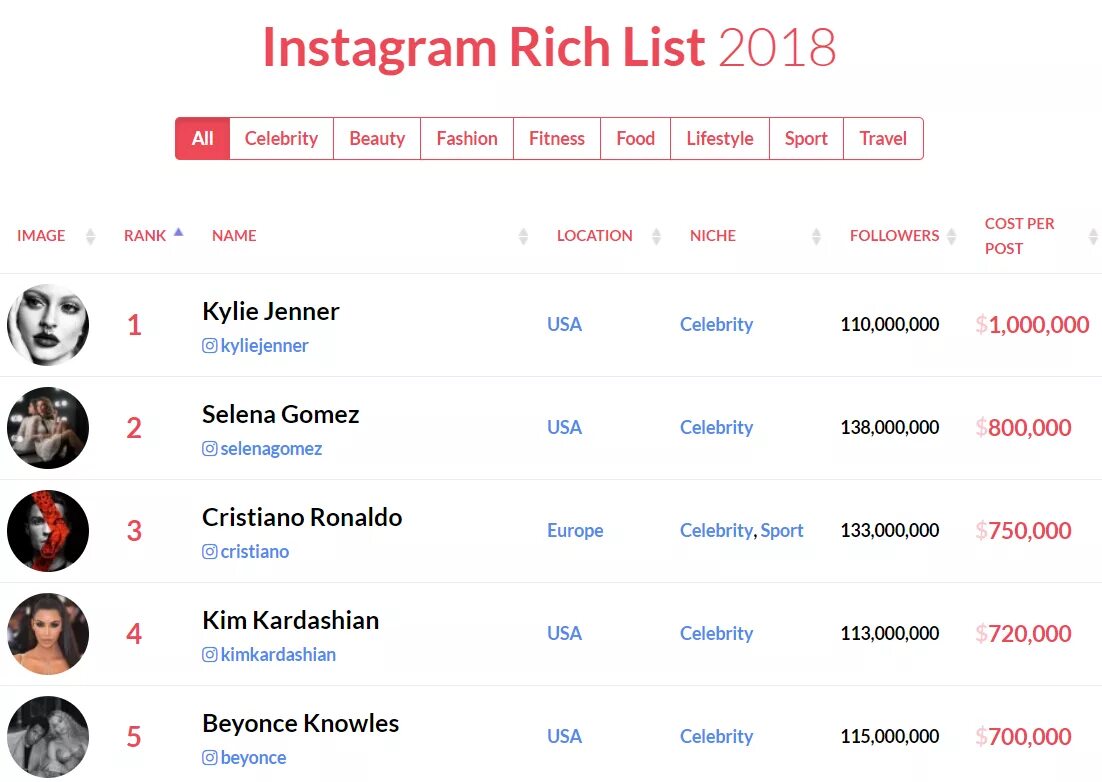Viewport: 1102px width, 782px height.
Task: Filter the list by Travel
Action: (x=883, y=139)
